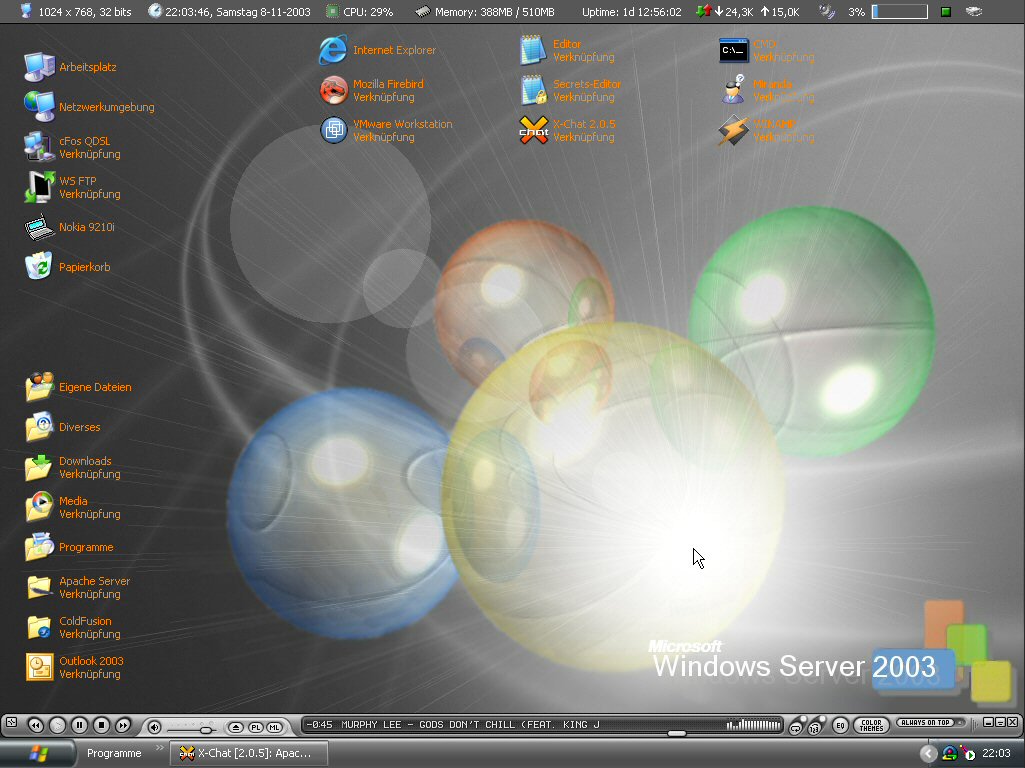The width and height of the screenshot is (1025, 768).
Task: Open the Papierkorb recycle bin
Action: [38, 267]
